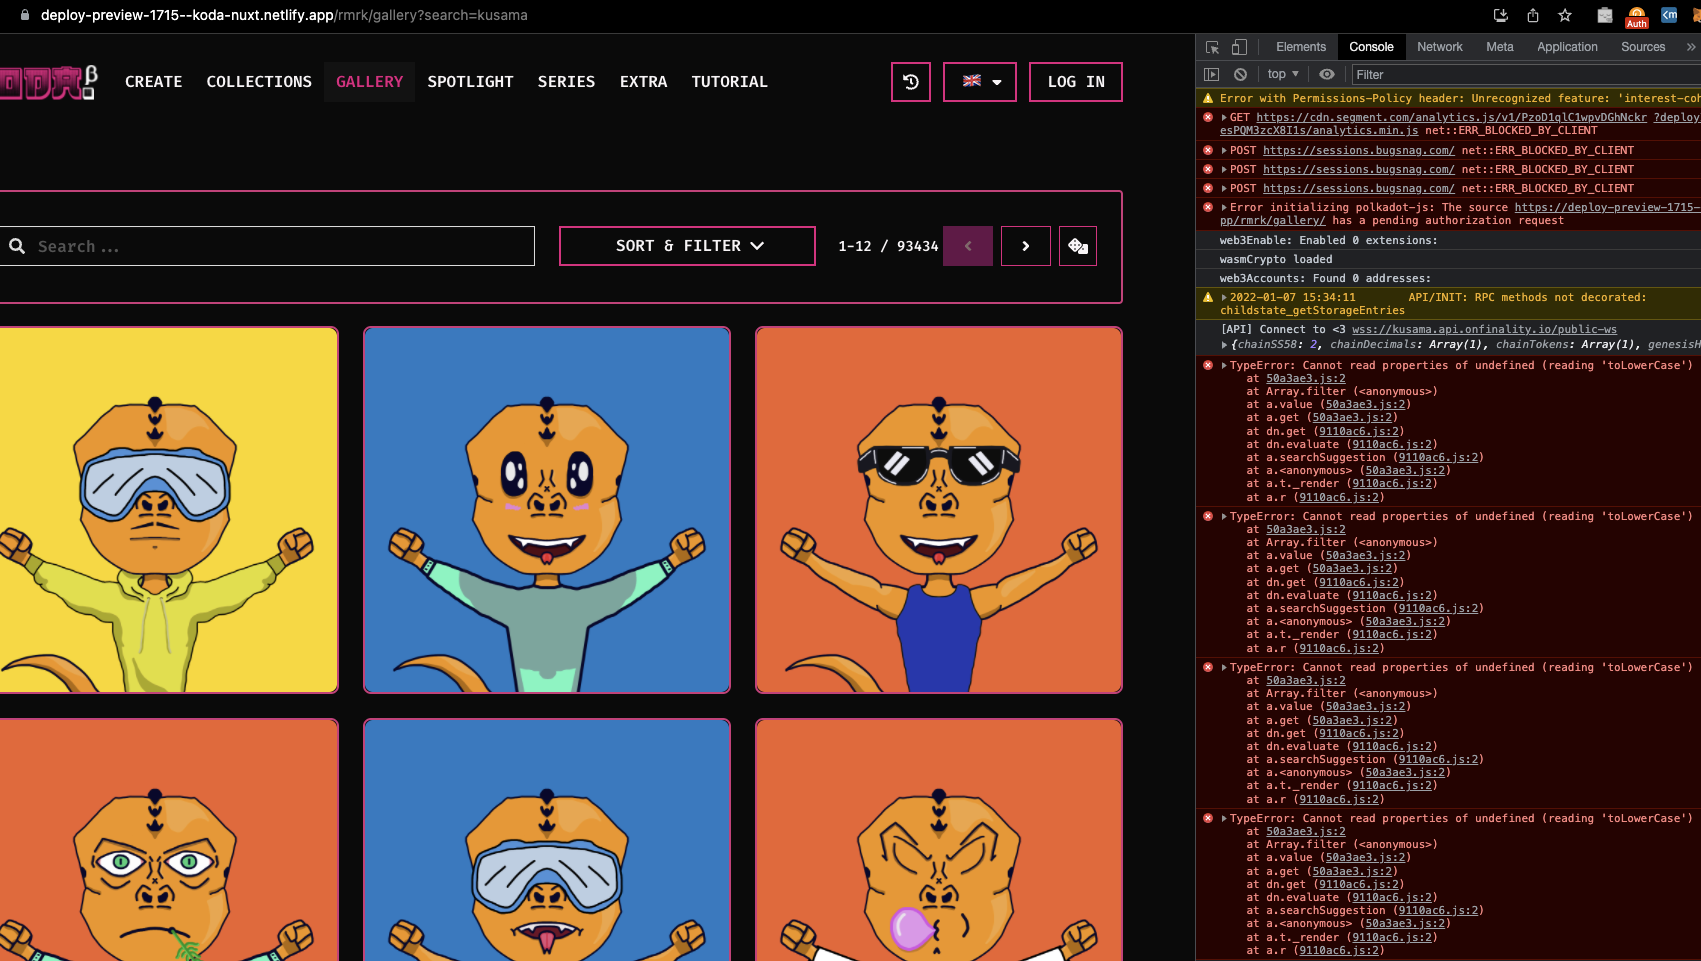The image size is (1701, 961).
Task: Expand first POST bugsnag error entry
Action: click(x=1224, y=150)
